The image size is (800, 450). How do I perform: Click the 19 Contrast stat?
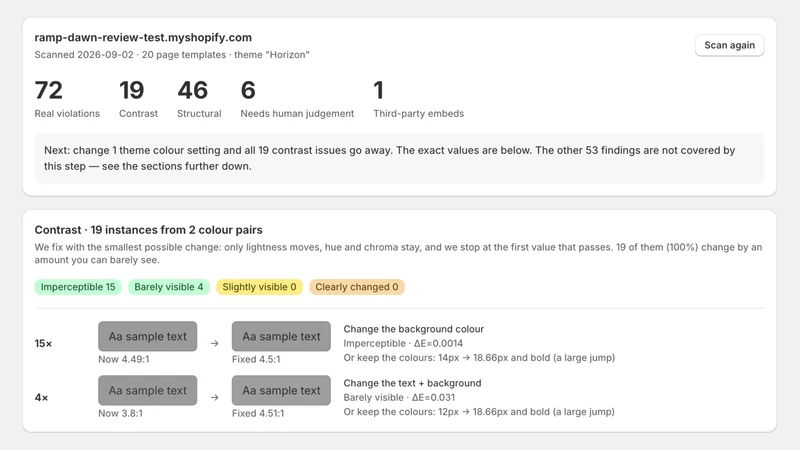click(x=138, y=99)
